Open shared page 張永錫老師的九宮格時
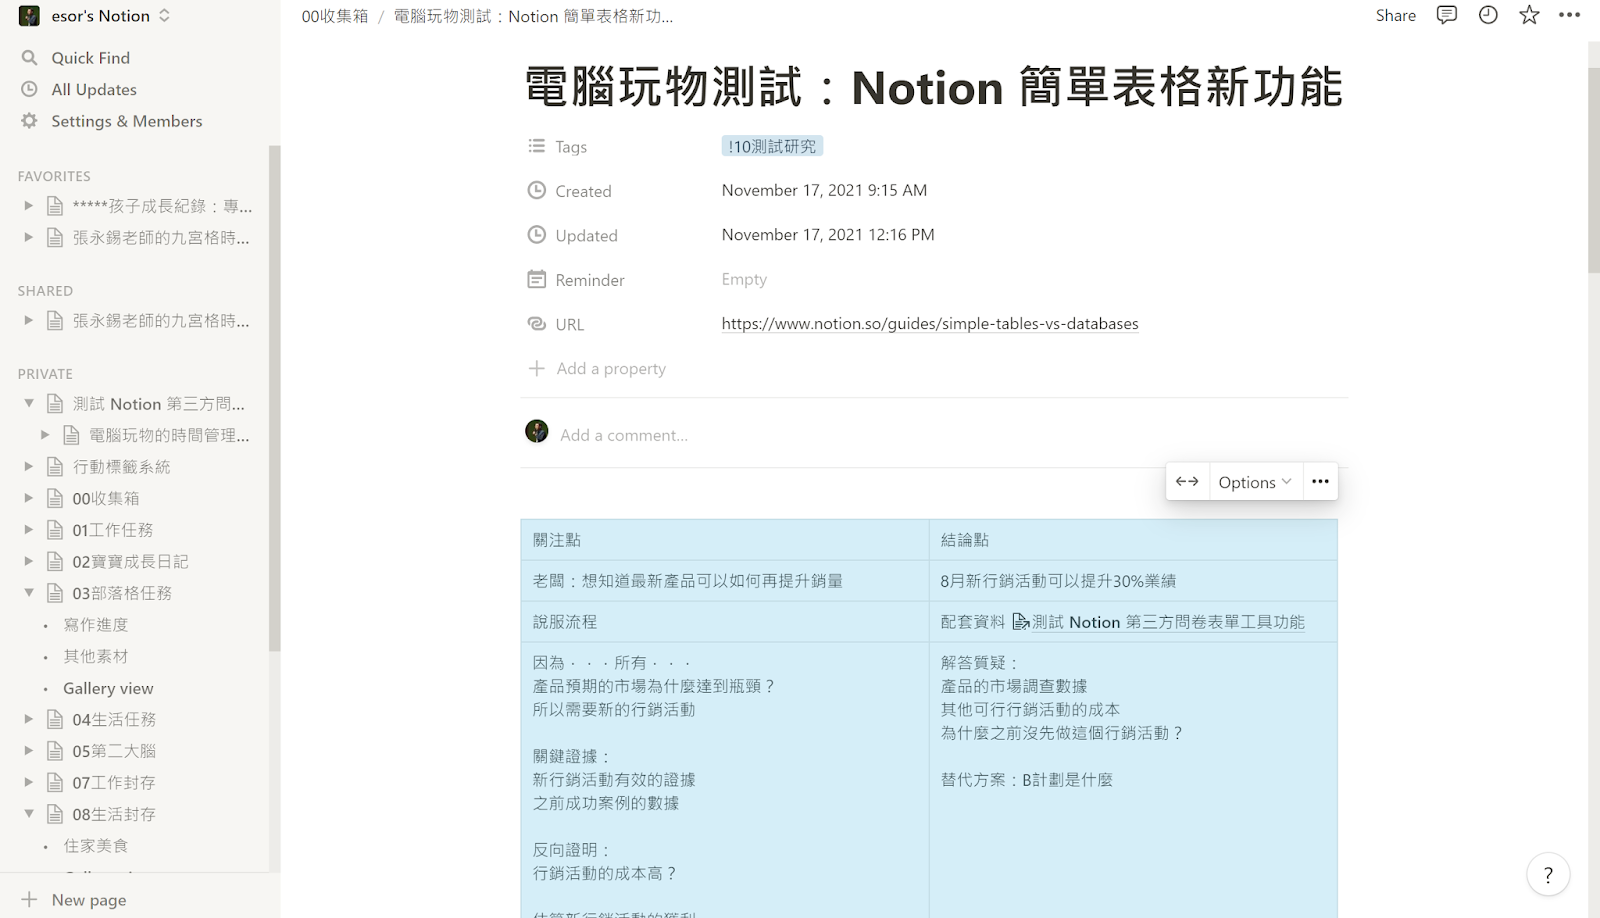Screen dimensions: 1600x918 [x=160, y=321]
